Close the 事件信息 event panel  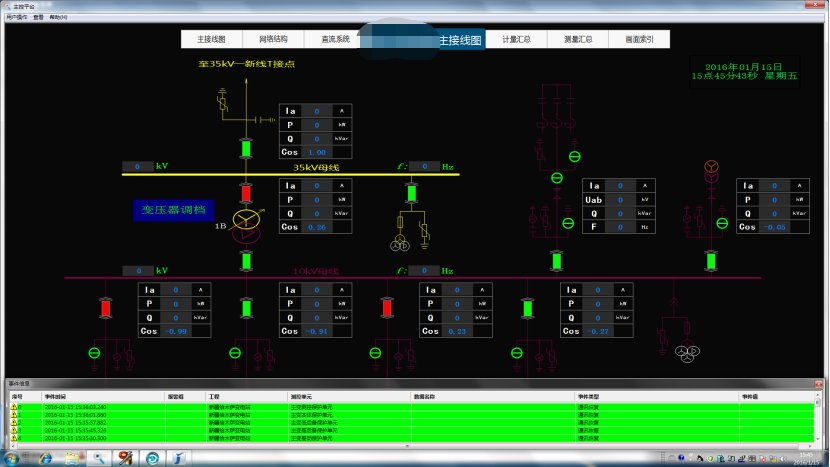[x=819, y=383]
